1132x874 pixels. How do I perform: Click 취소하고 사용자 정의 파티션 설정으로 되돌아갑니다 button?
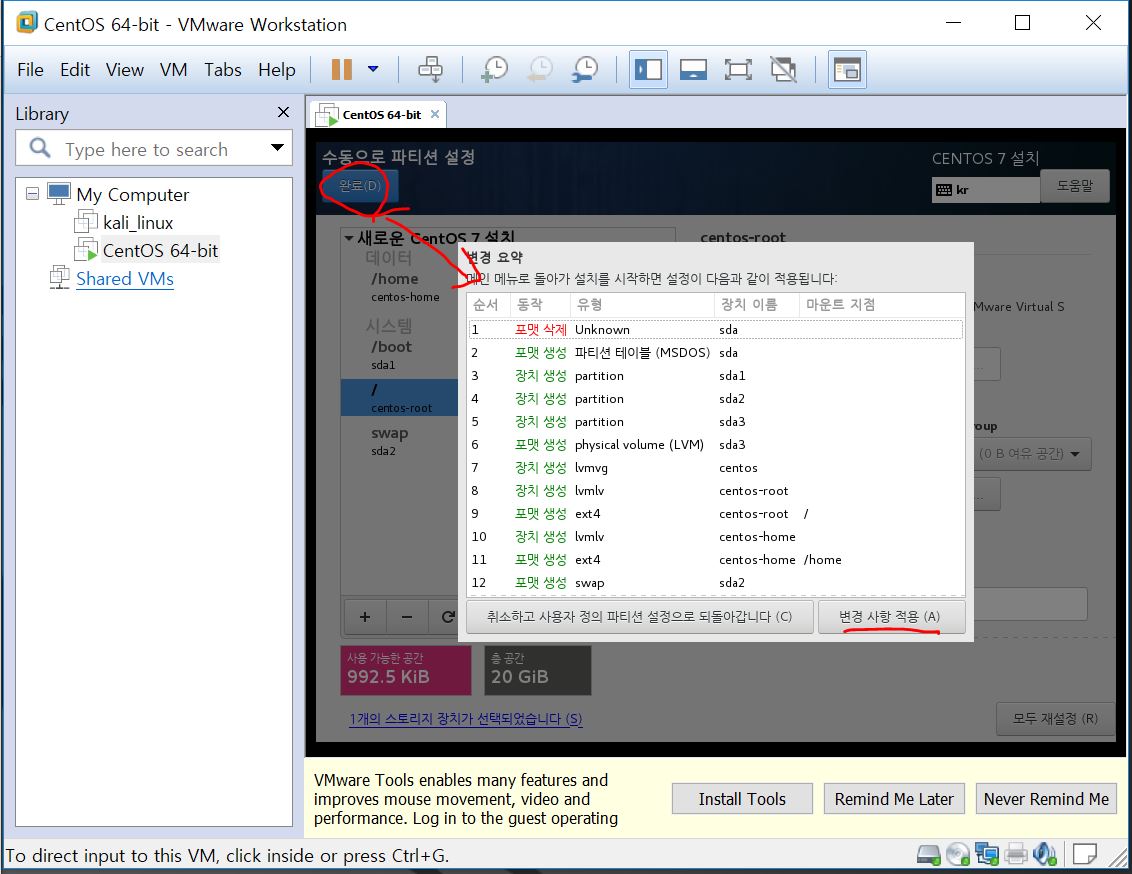(640, 617)
